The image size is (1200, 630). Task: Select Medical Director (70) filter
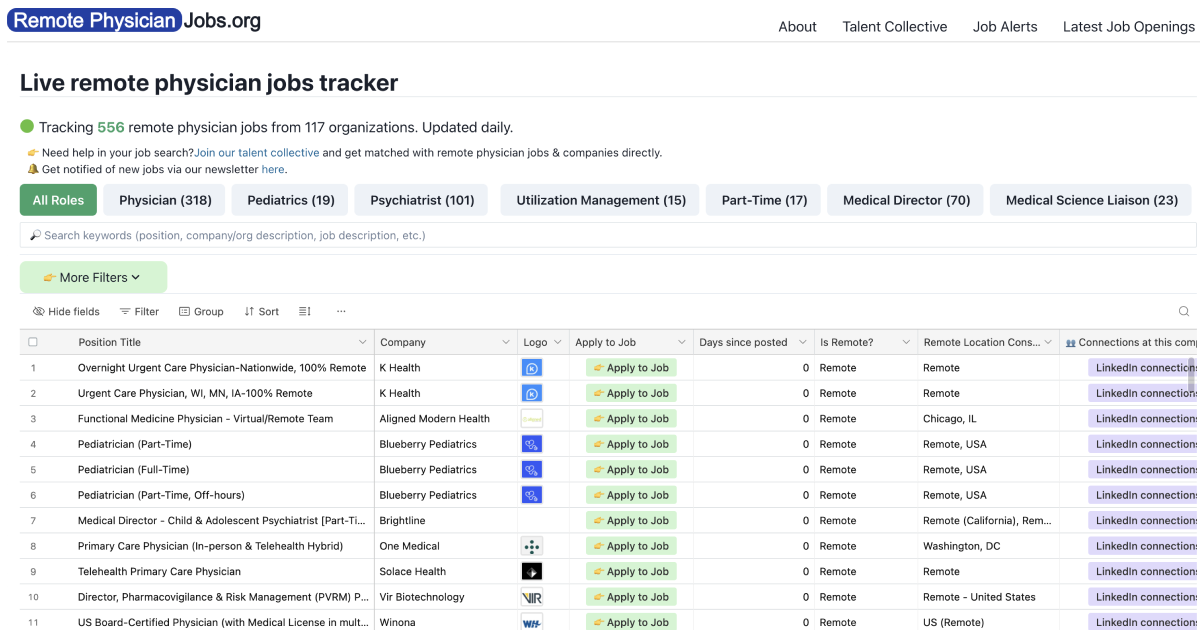906,200
